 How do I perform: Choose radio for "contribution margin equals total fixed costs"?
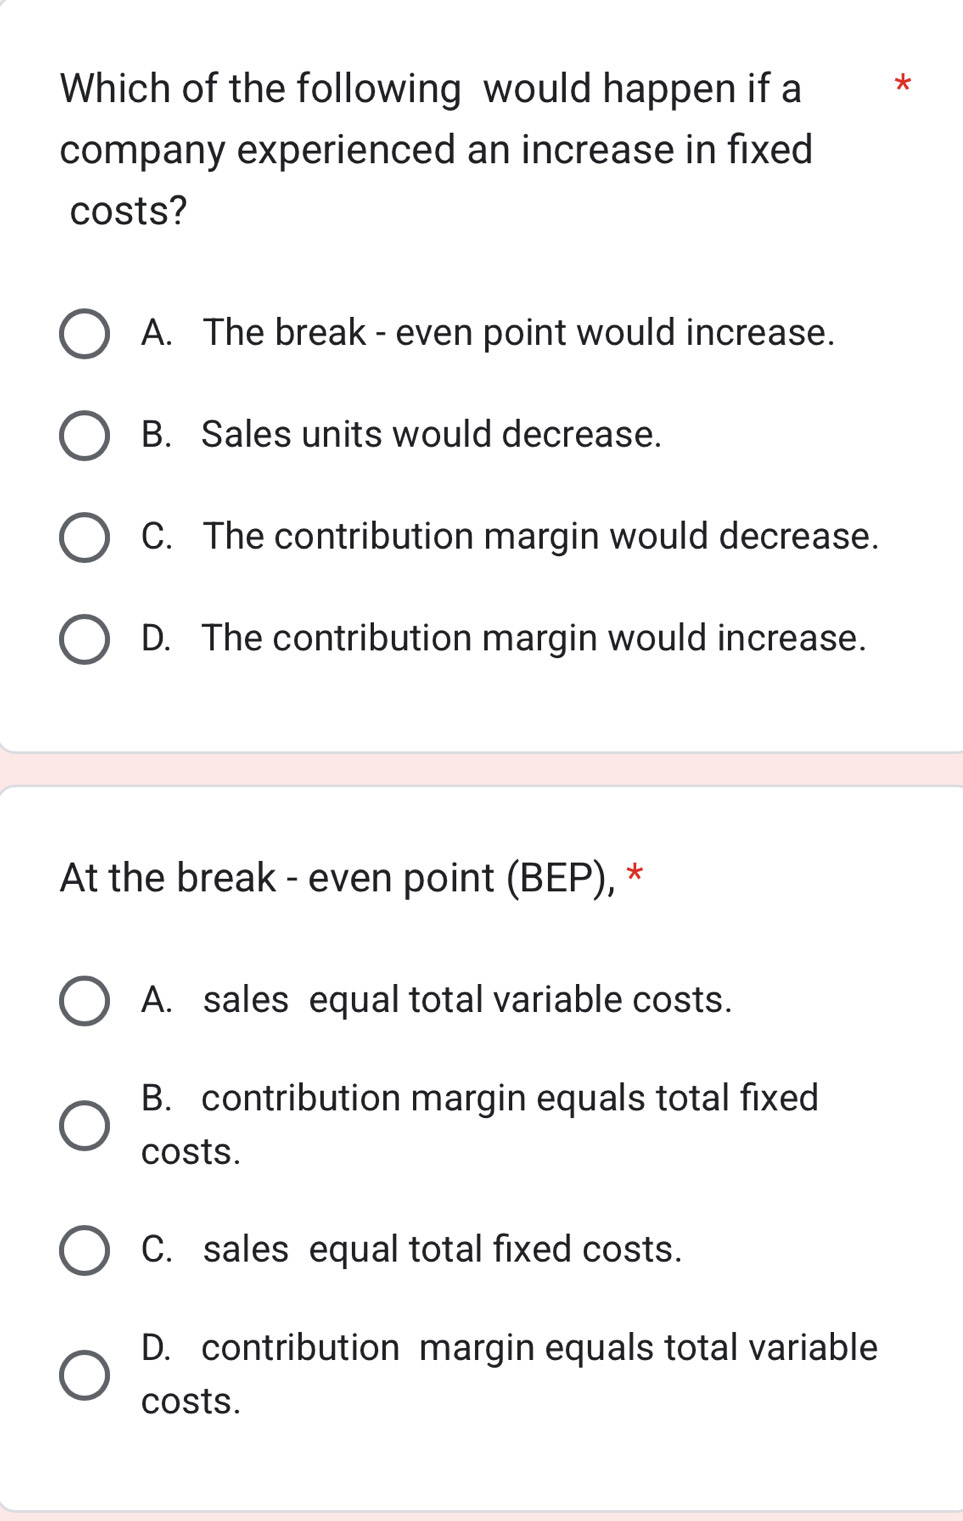(x=84, y=1126)
